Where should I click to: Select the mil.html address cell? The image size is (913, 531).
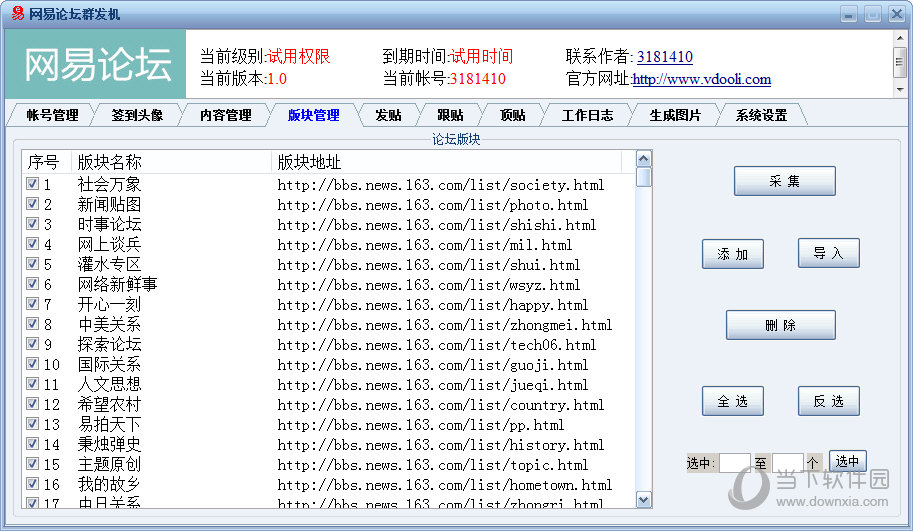click(x=424, y=245)
